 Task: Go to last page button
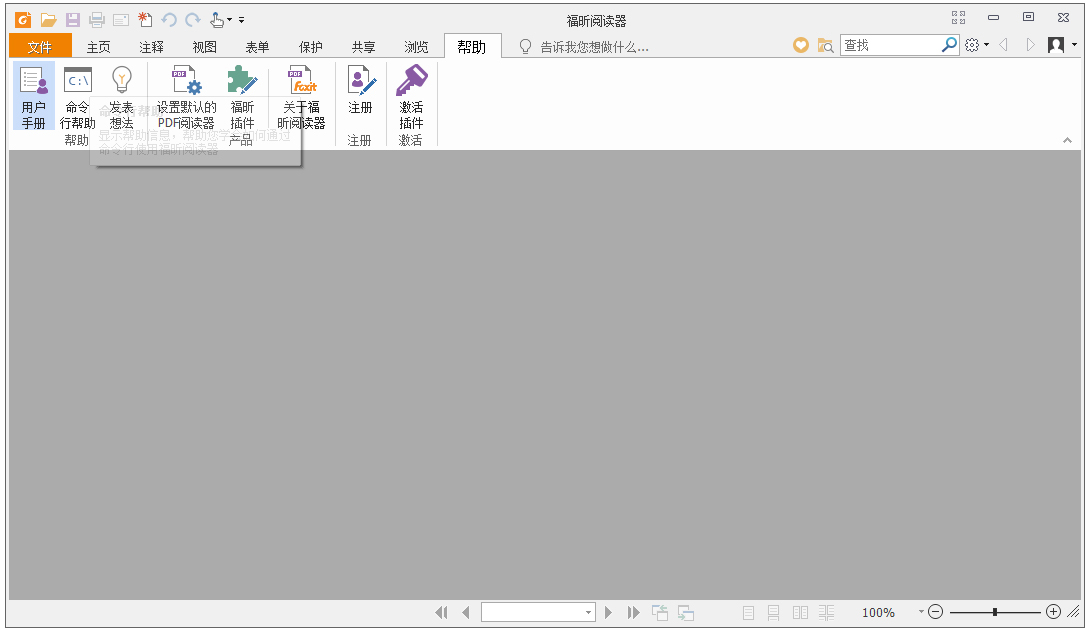[x=633, y=612]
